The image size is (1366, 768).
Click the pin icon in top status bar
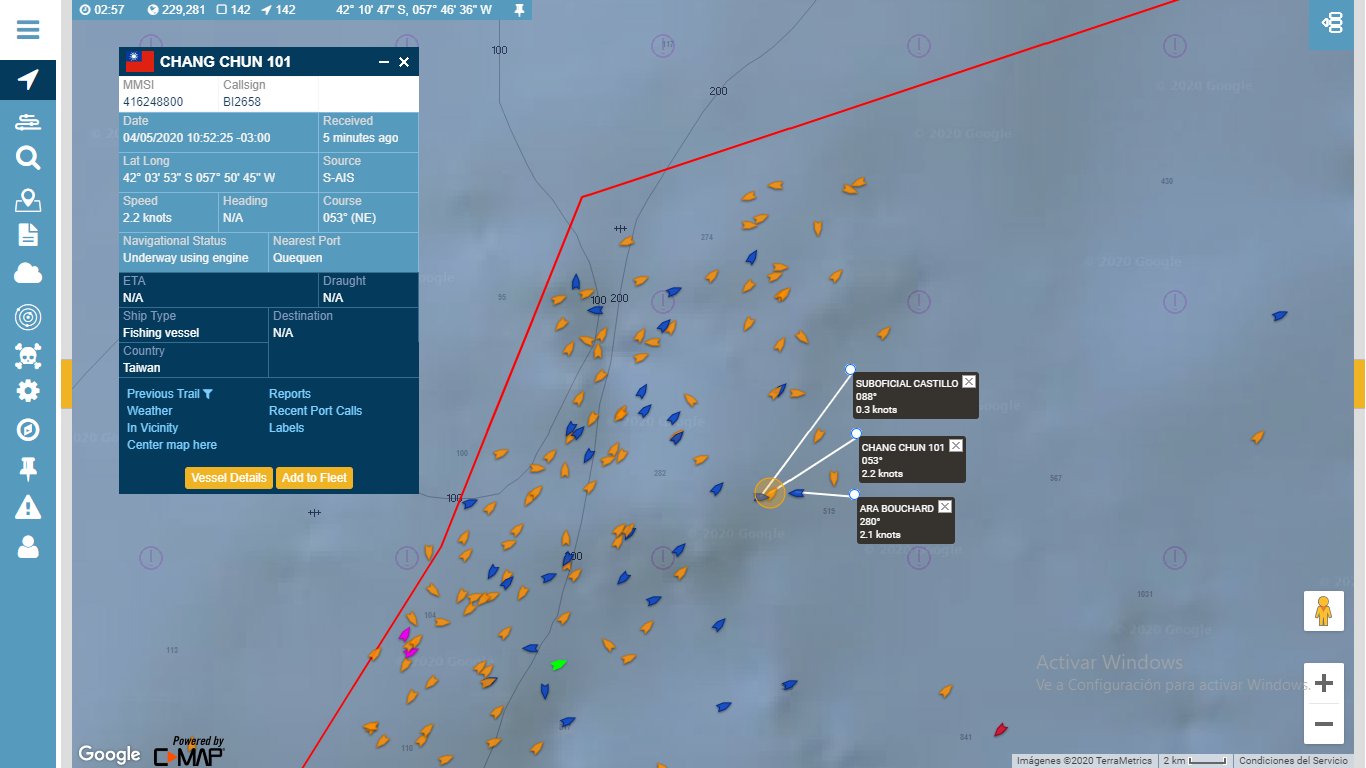click(518, 9)
